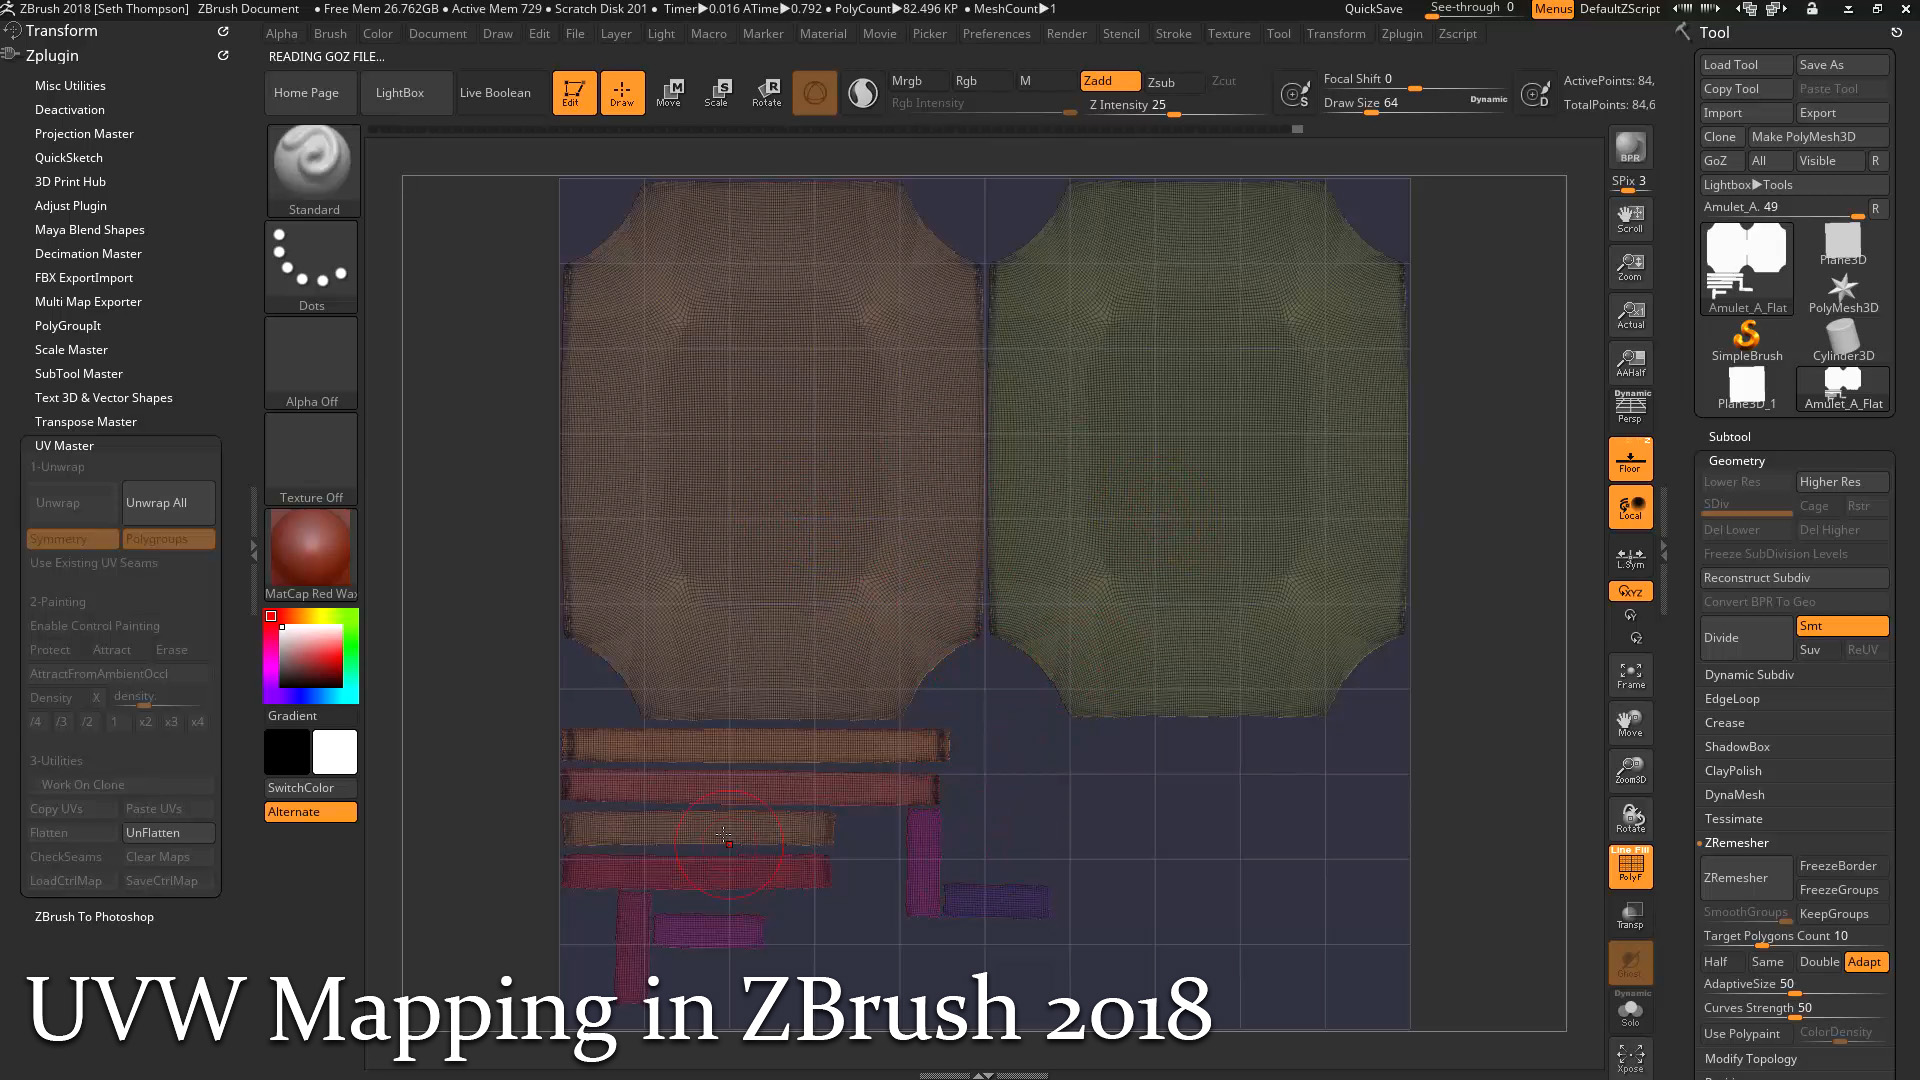Adjust the Z Intensity slider
Screen dimensions: 1920x1080
tap(1176, 105)
